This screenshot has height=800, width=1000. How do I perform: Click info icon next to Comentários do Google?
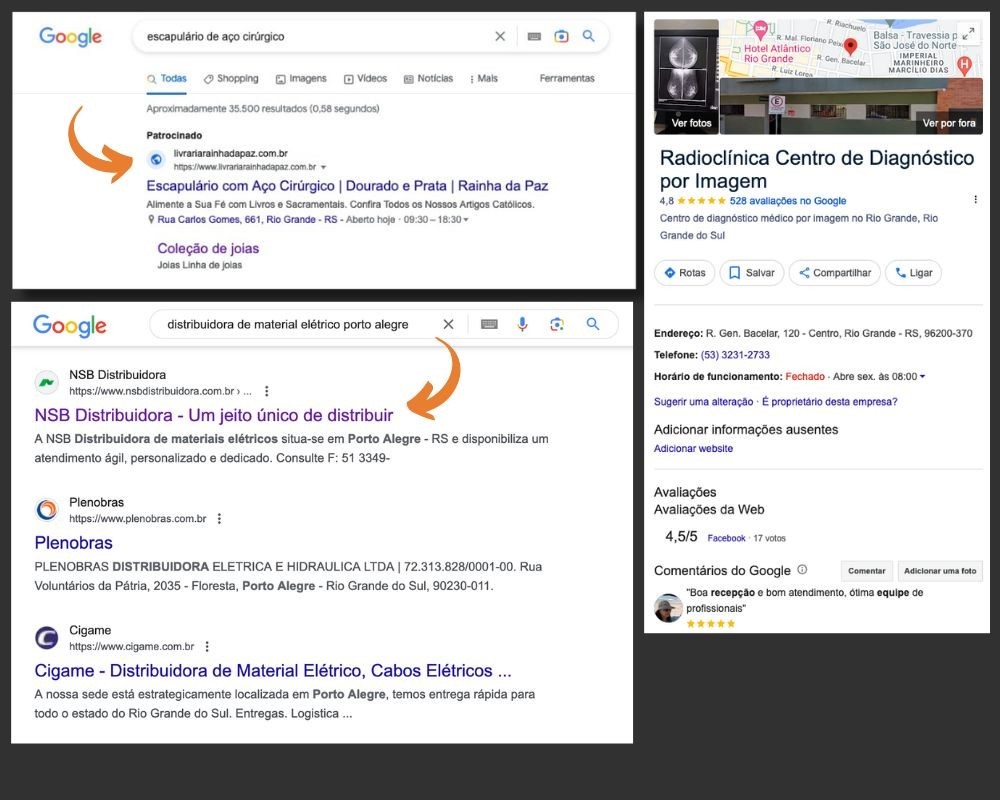tap(802, 570)
